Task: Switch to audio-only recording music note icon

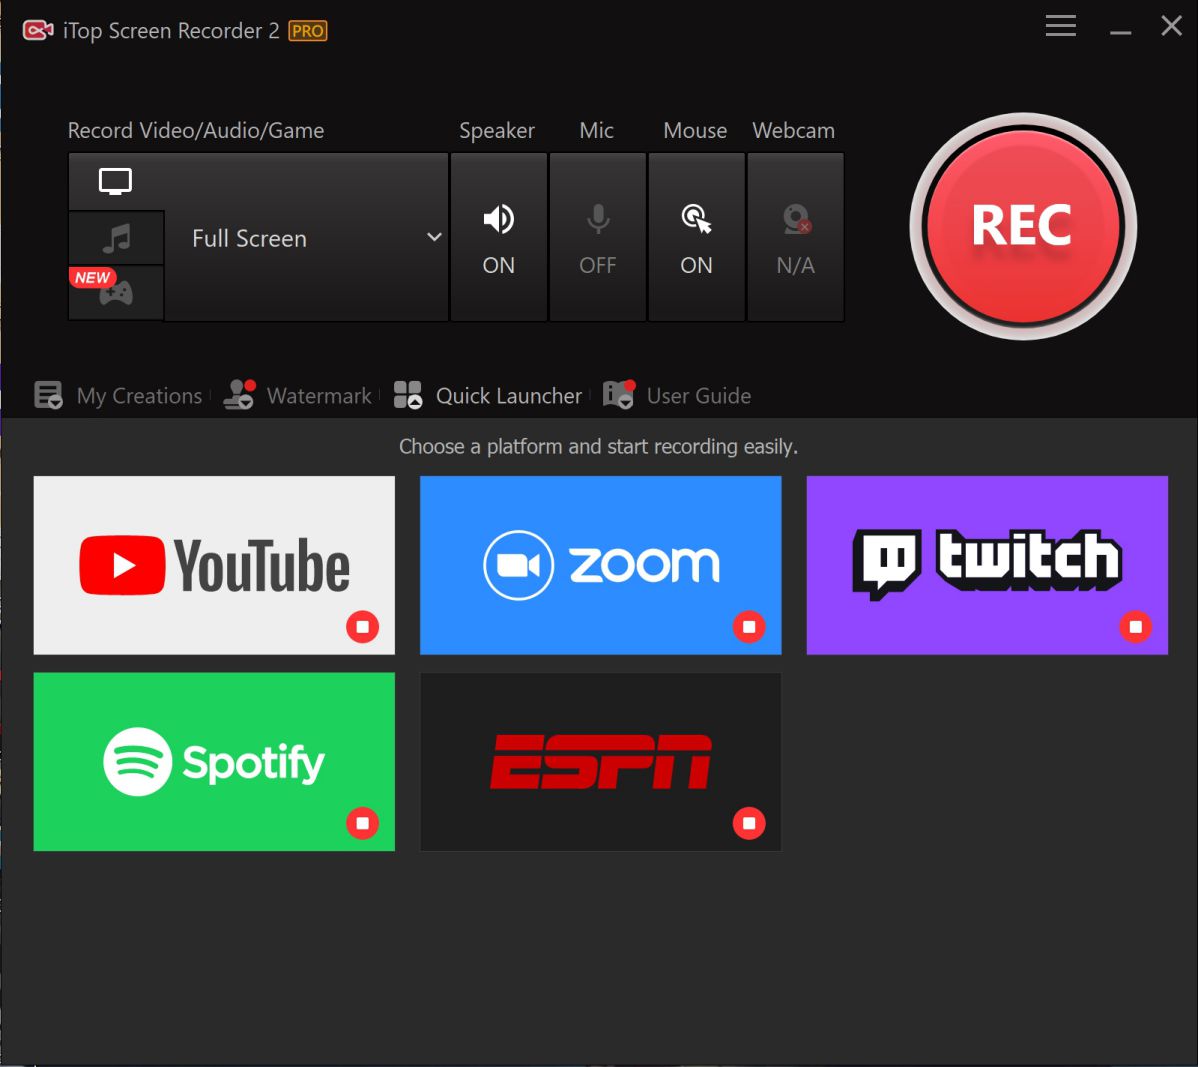Action: (x=116, y=238)
